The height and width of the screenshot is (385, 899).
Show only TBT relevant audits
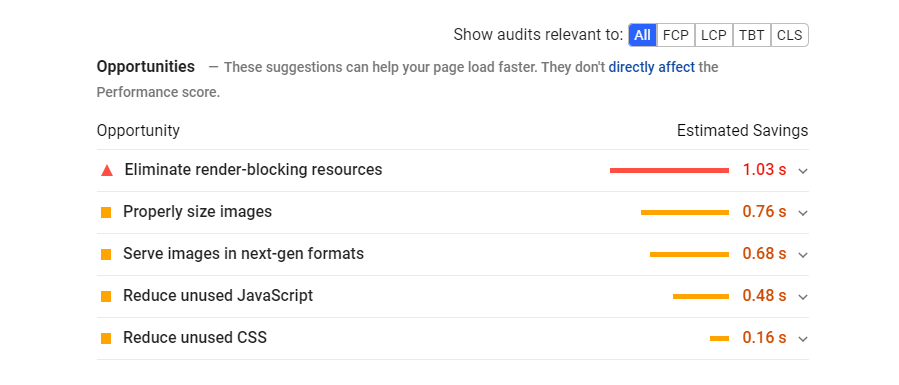752,35
